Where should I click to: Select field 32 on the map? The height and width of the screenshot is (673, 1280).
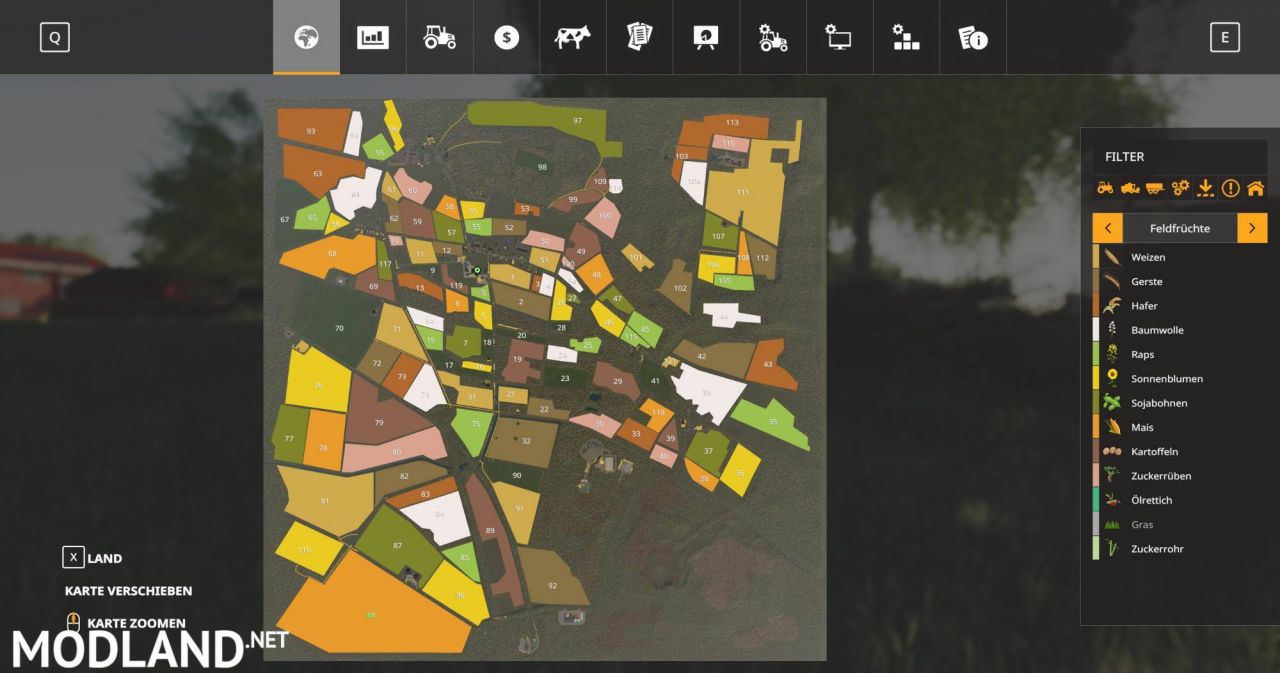(x=526, y=440)
